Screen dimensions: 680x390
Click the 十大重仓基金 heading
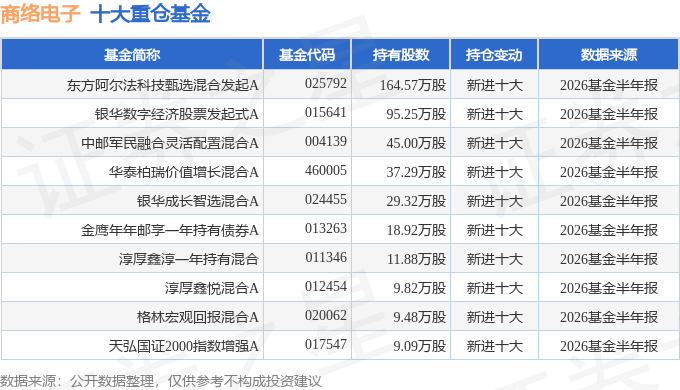[x=150, y=13]
